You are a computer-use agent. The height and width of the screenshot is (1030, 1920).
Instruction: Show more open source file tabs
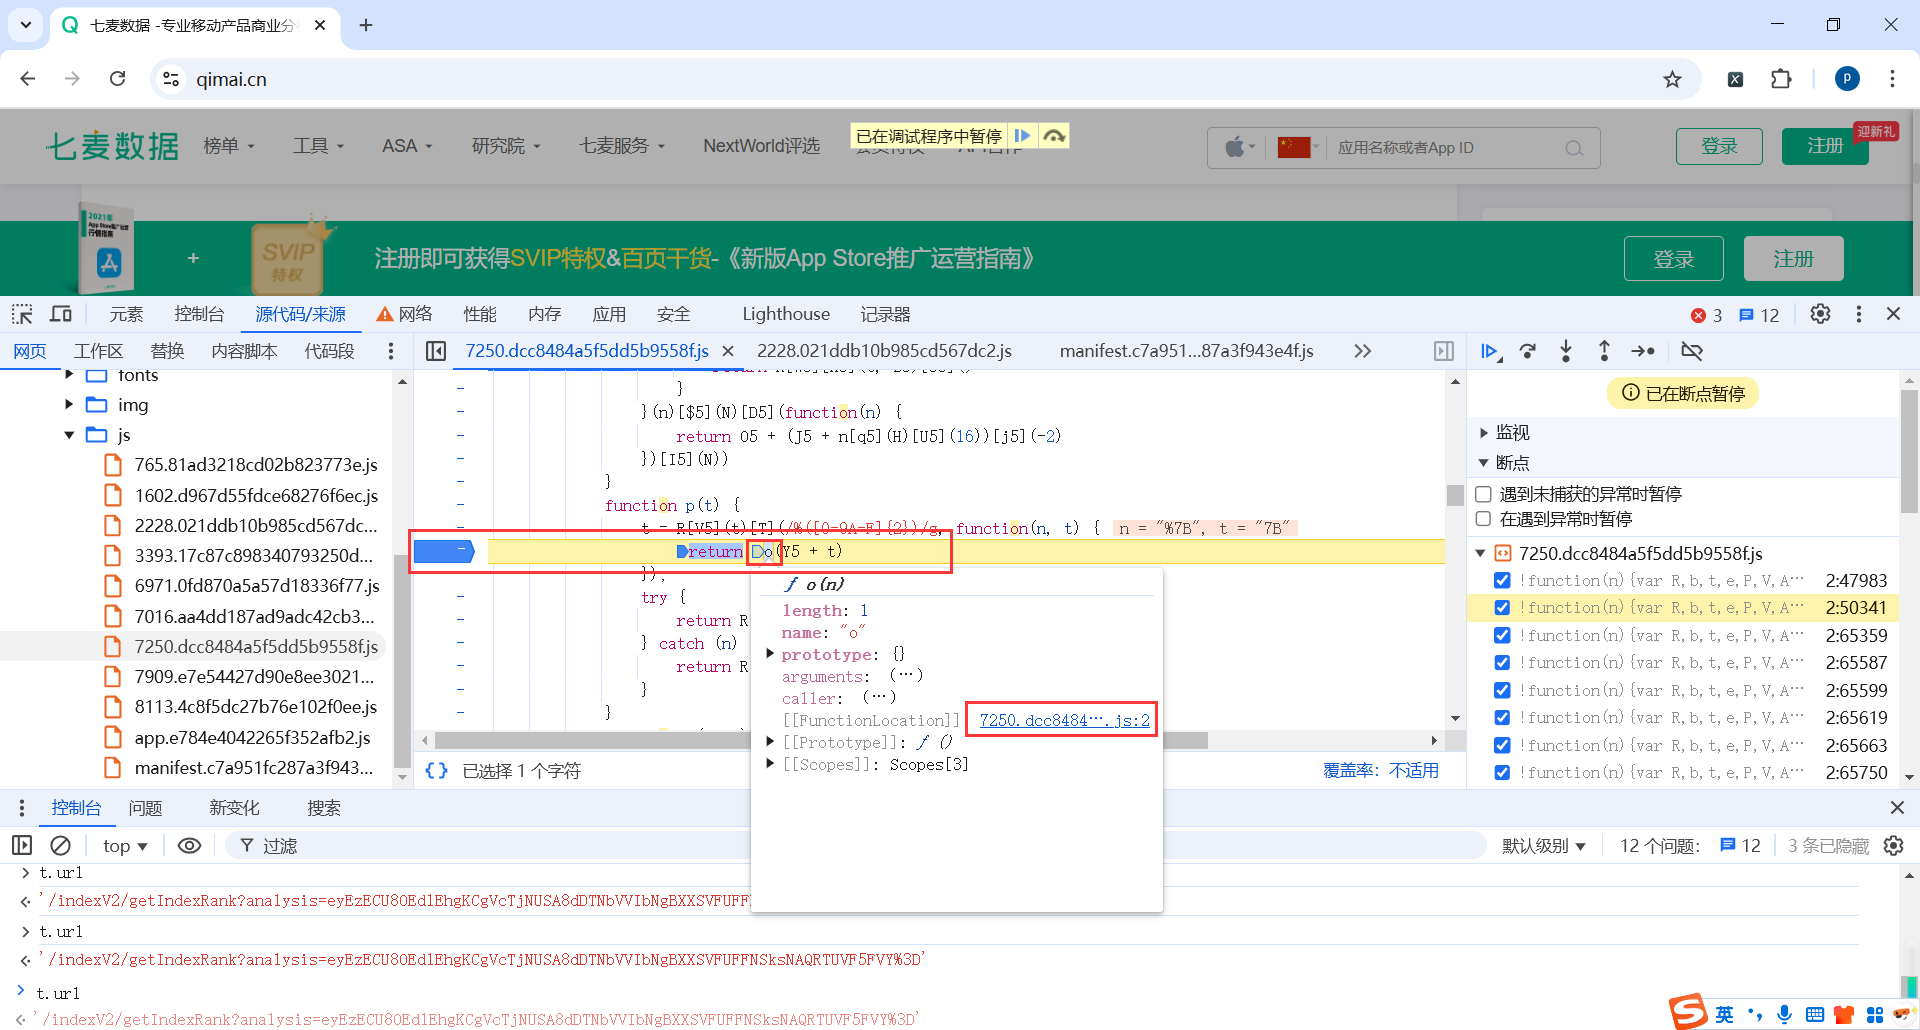point(1362,351)
